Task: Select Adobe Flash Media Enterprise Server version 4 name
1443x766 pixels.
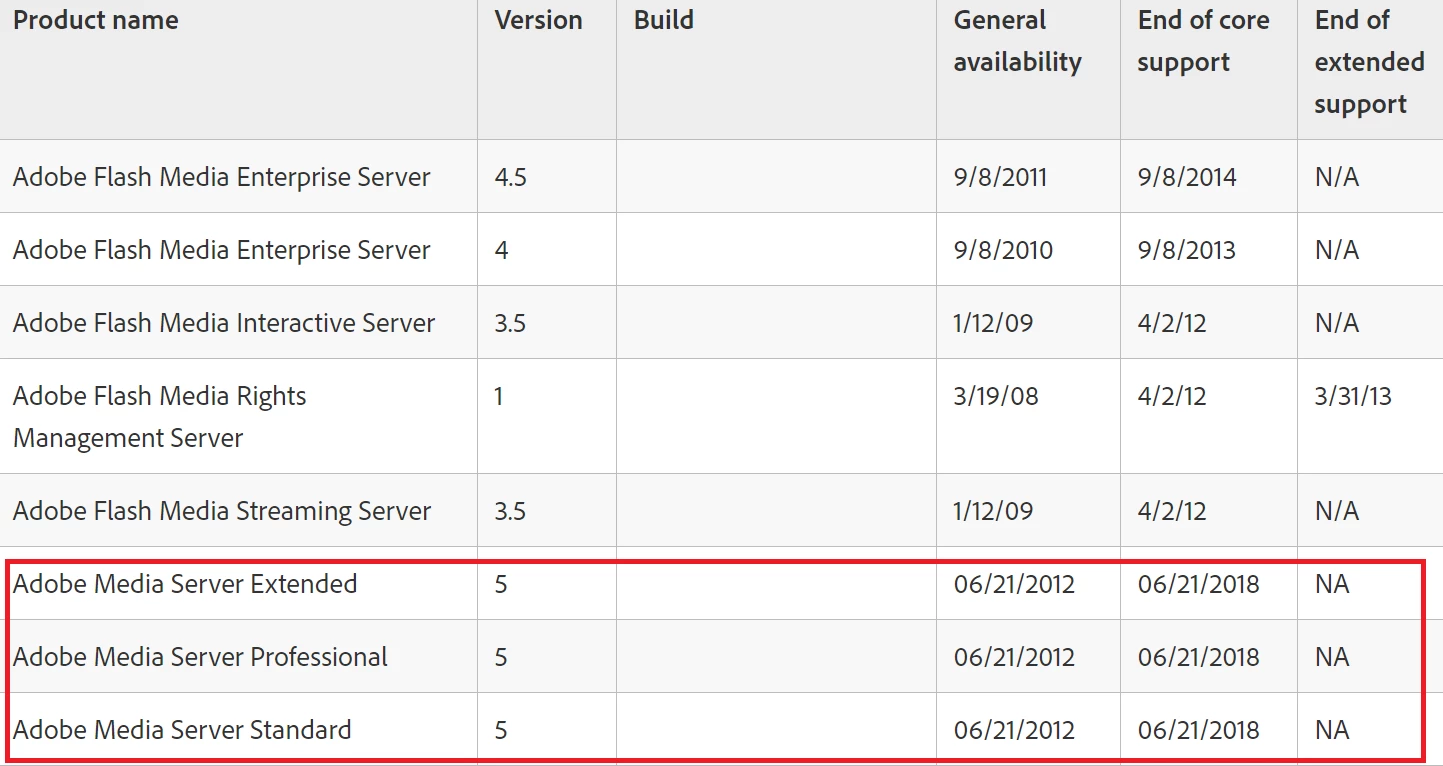Action: pos(222,250)
